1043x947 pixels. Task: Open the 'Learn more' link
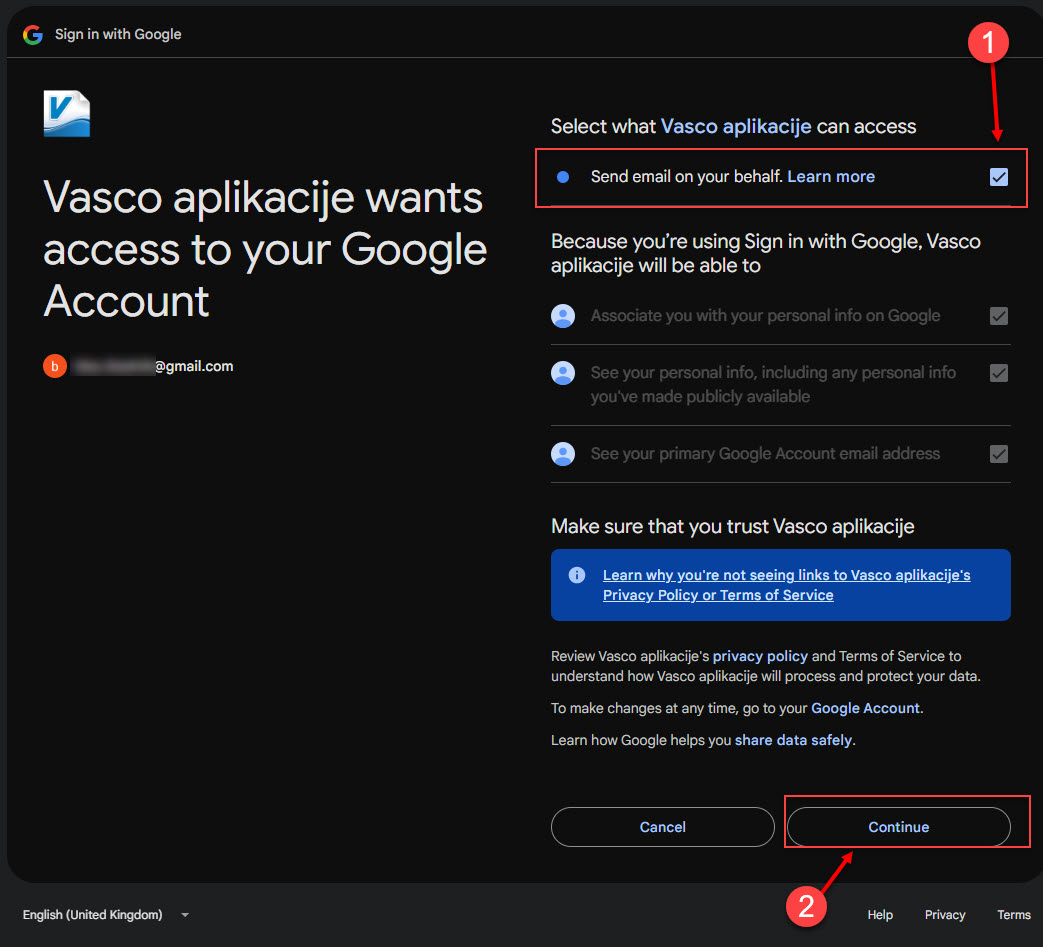pos(831,177)
